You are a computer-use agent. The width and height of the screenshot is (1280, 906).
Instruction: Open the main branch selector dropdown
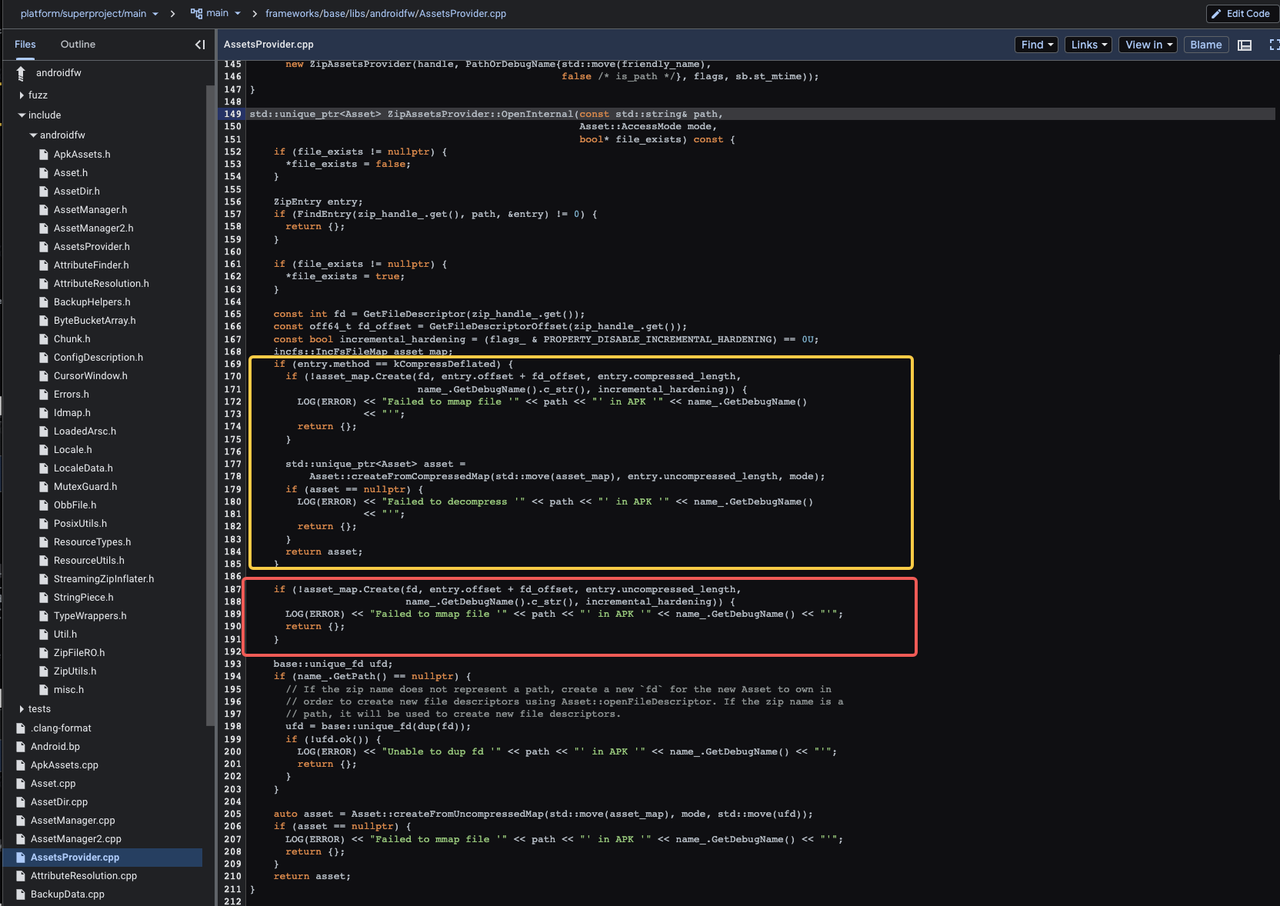217,14
